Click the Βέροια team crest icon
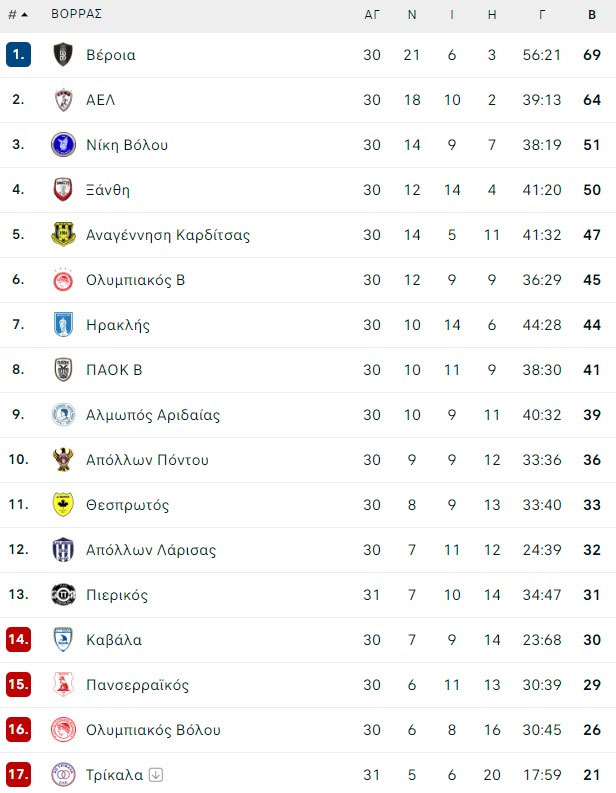Image resolution: width=616 pixels, height=793 pixels. [x=63, y=55]
